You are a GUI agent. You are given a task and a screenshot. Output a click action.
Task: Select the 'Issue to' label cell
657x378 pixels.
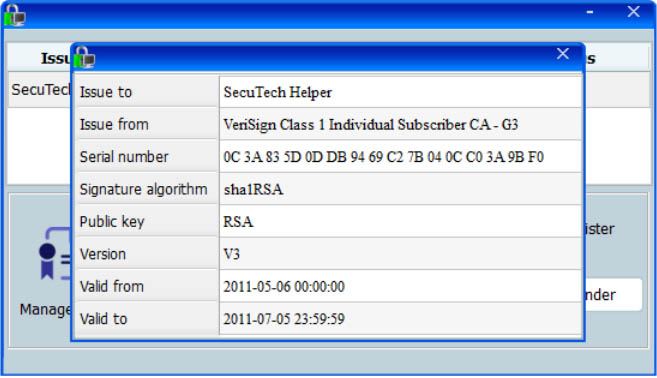tap(146, 92)
